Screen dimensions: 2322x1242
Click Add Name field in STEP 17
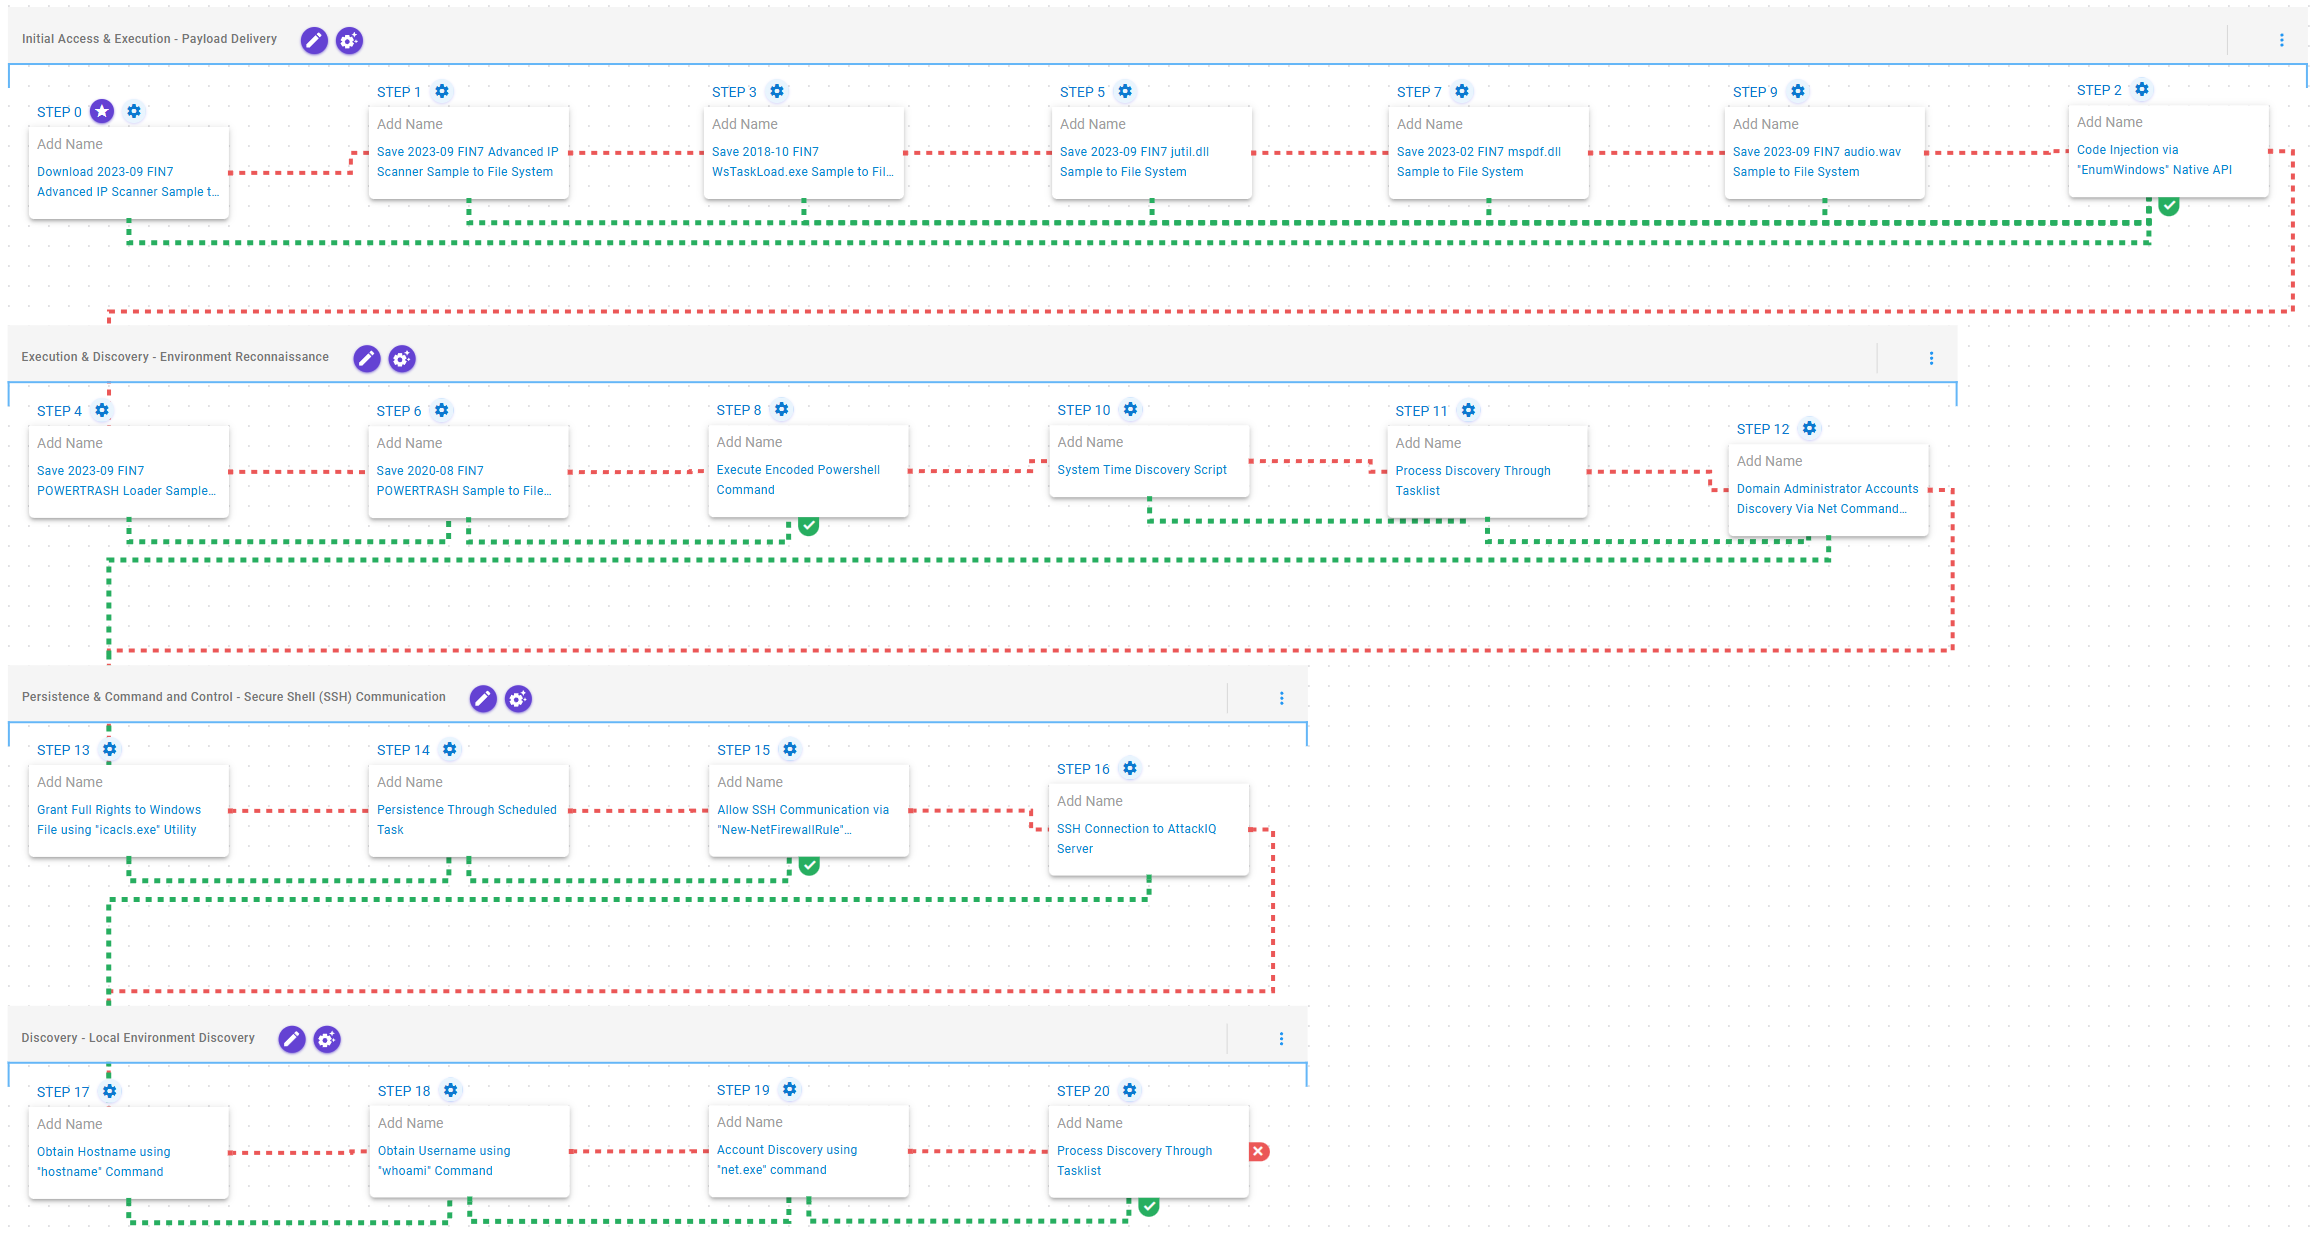pyautogui.click(x=70, y=1124)
